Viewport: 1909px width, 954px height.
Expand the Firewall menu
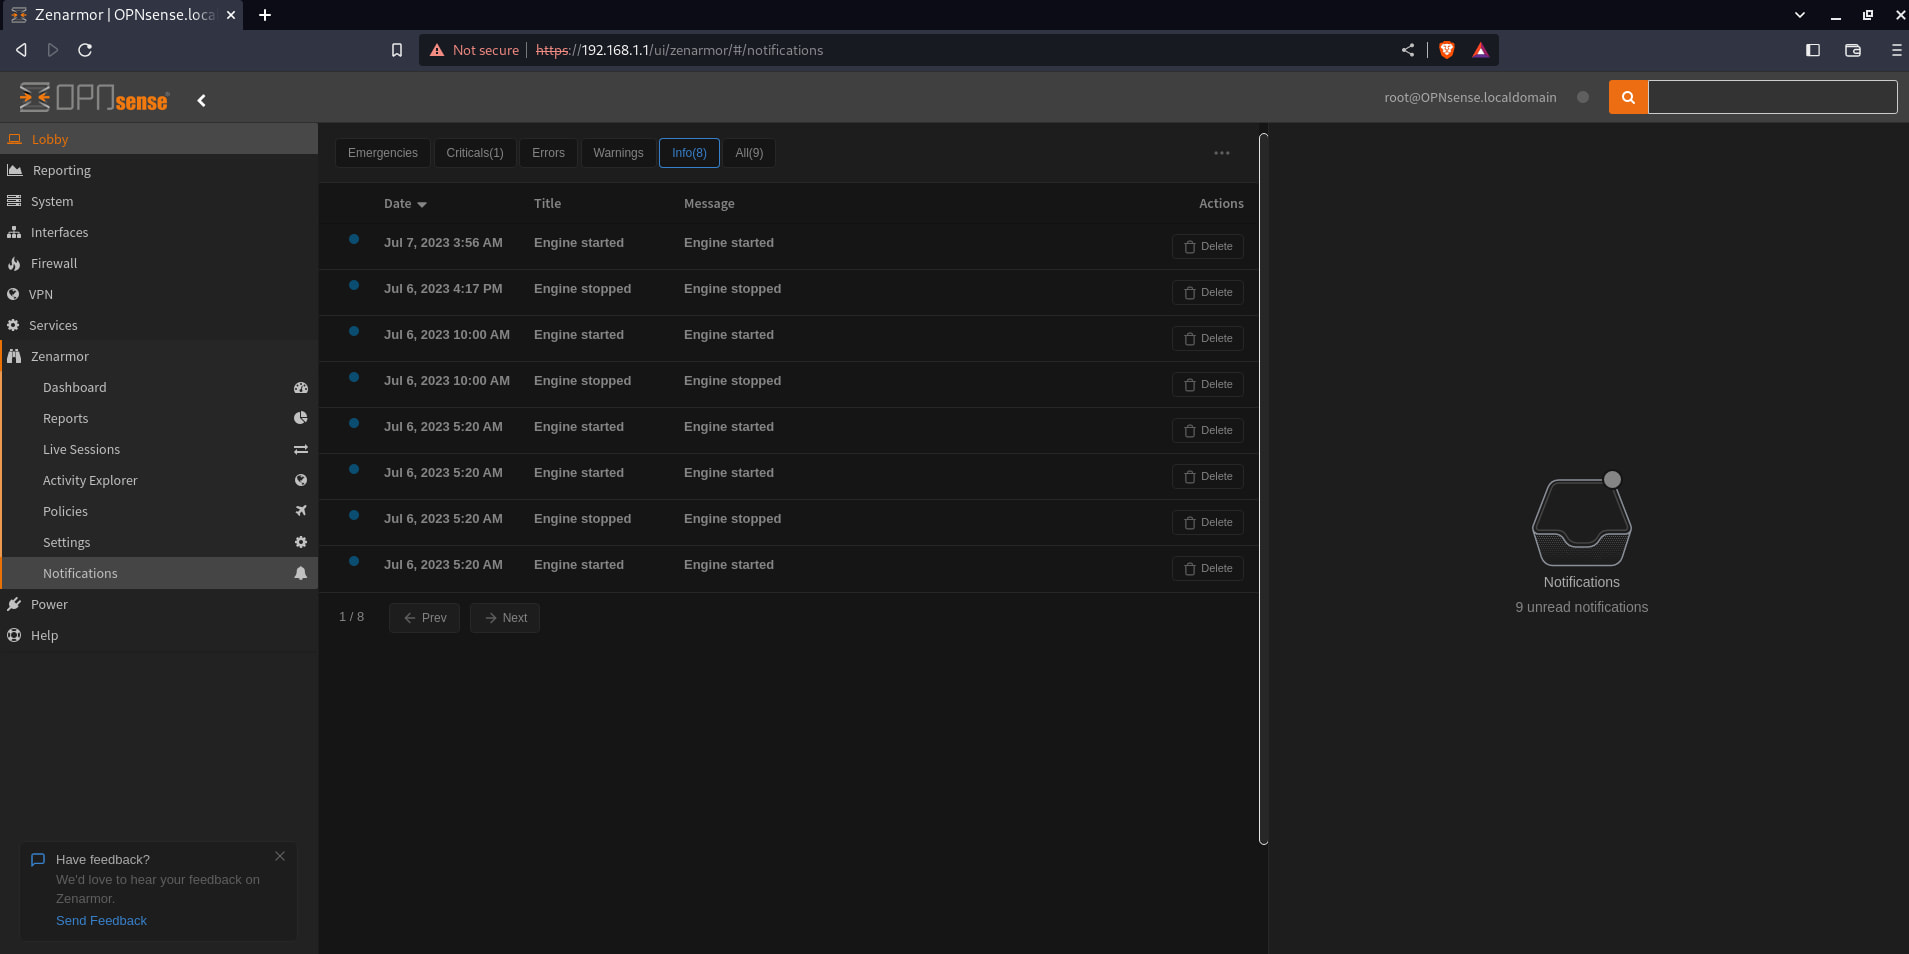[159, 263]
